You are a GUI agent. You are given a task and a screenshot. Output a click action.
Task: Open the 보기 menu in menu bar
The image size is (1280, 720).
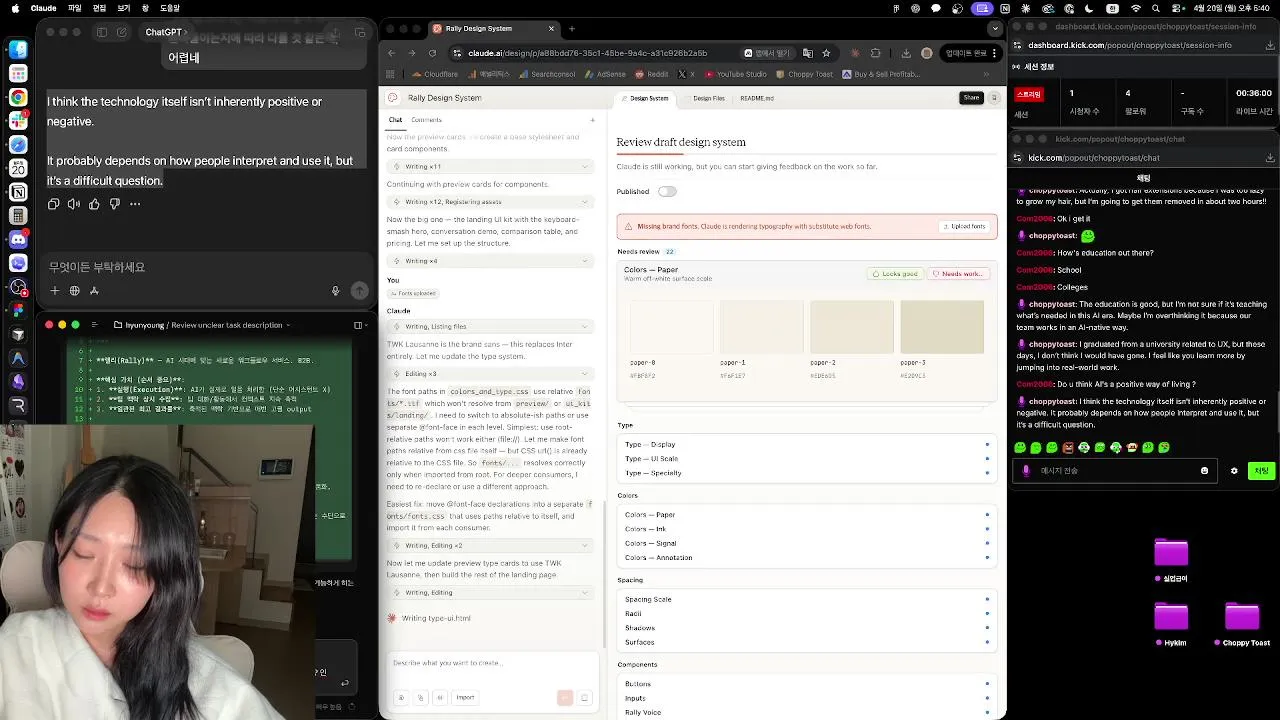[x=124, y=8]
